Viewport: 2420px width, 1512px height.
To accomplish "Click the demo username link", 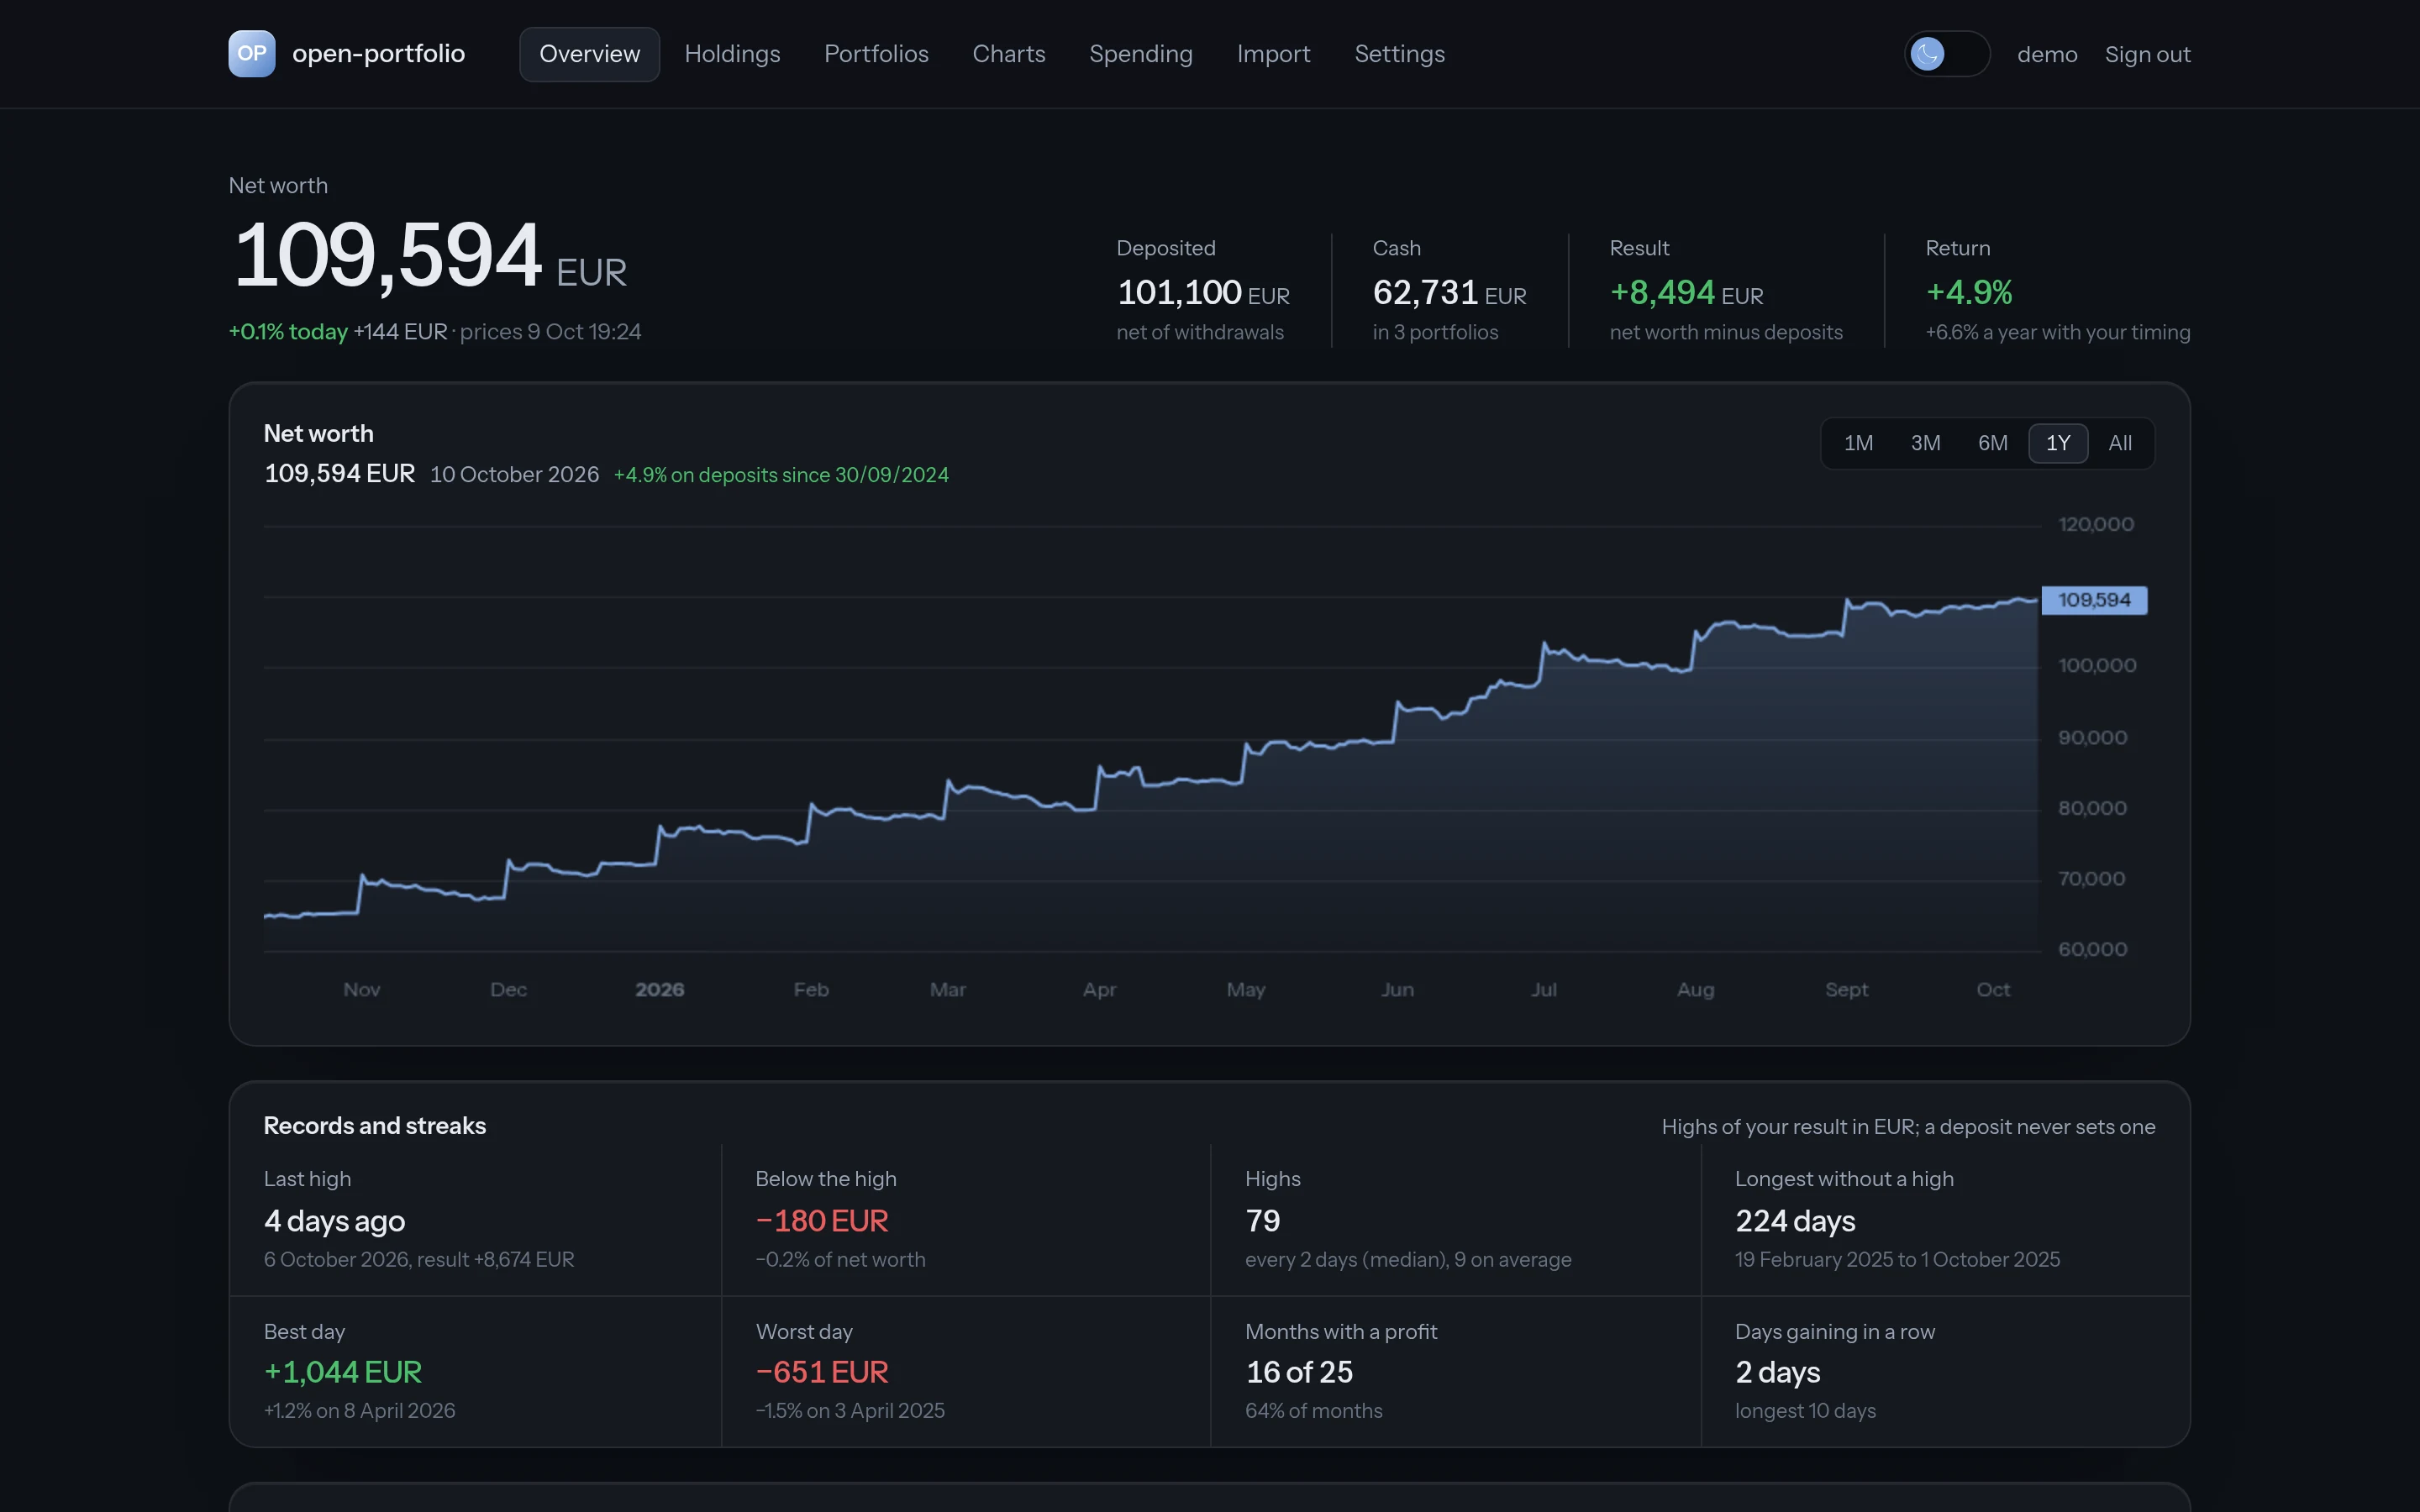I will pos(2047,55).
